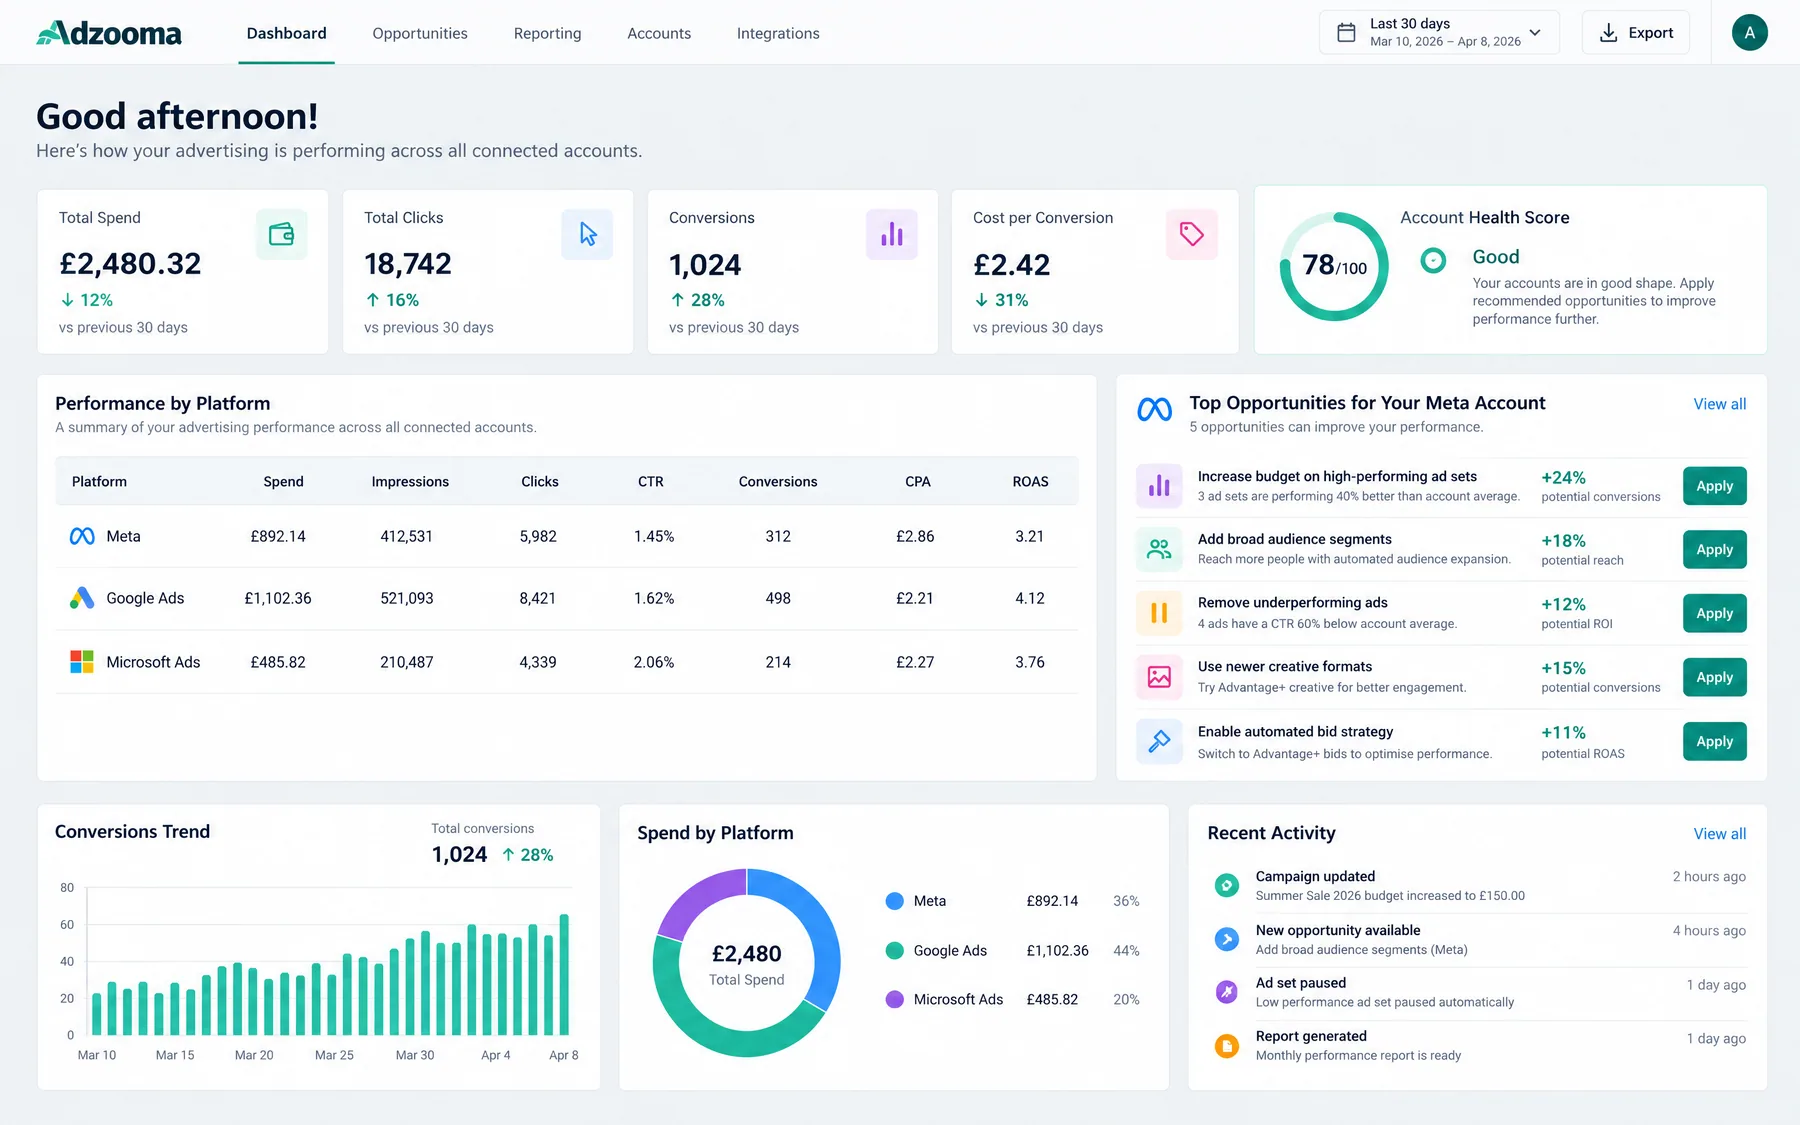Click the Increase budget chart icon
This screenshot has height=1125, width=1800.
1159,486
